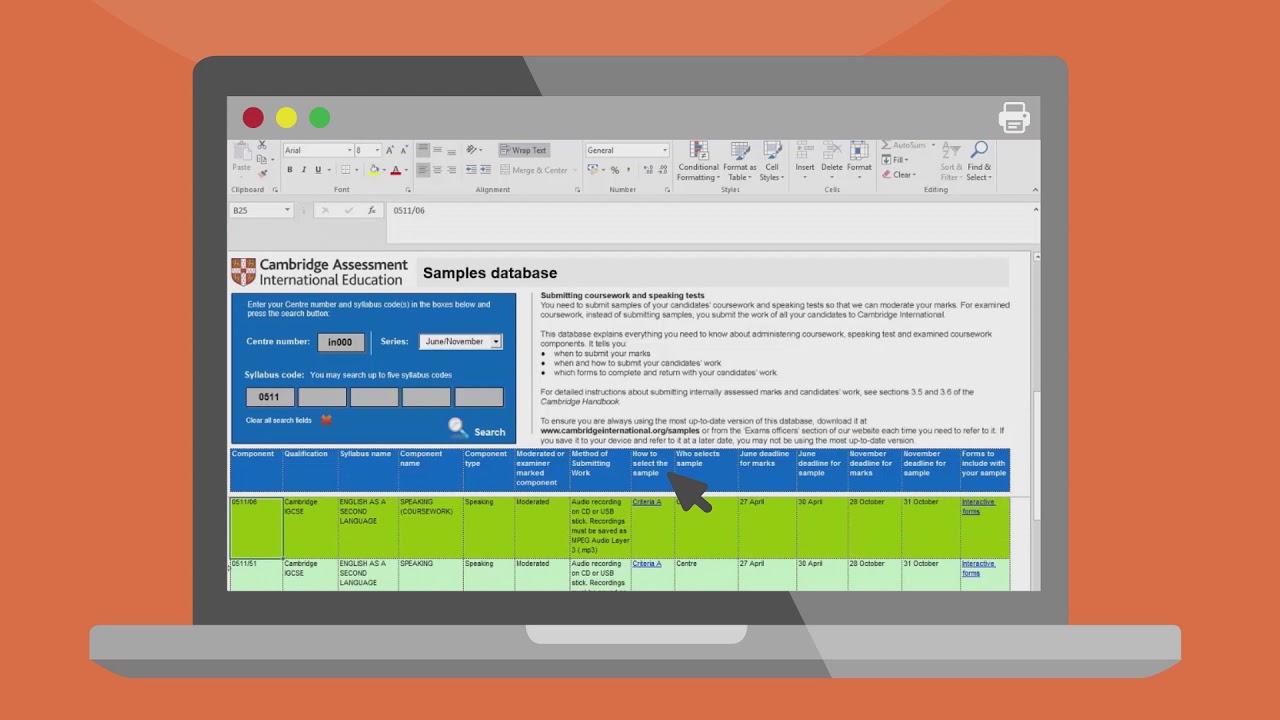Viewport: 1280px width, 720px height.
Task: Click the Decrease Indent icon
Action: tap(470, 170)
